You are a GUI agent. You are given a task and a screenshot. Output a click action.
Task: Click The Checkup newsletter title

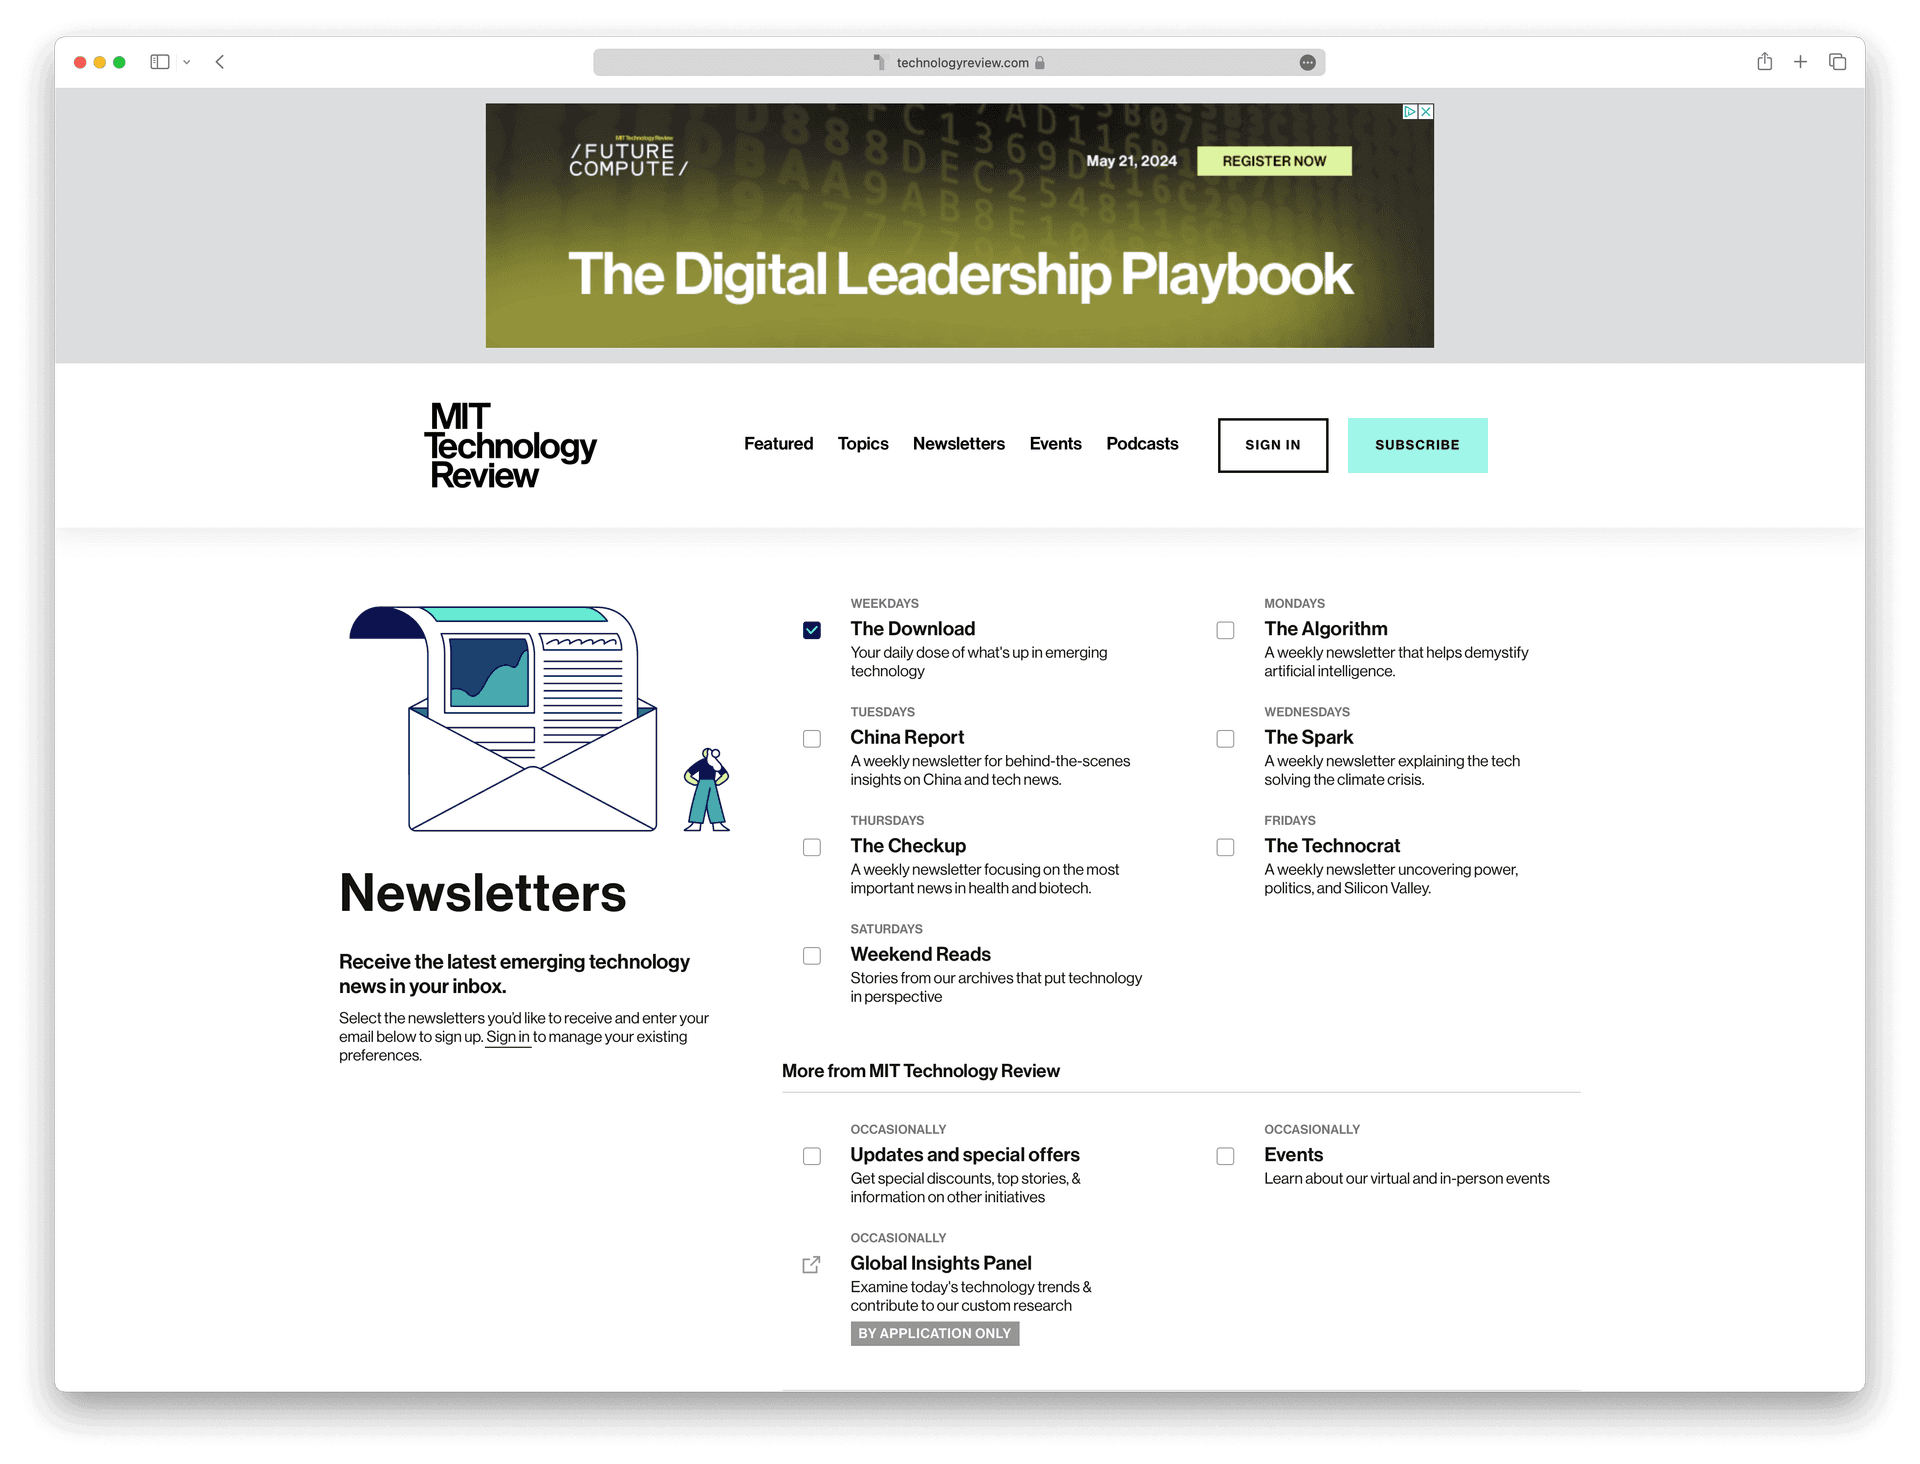[908, 846]
